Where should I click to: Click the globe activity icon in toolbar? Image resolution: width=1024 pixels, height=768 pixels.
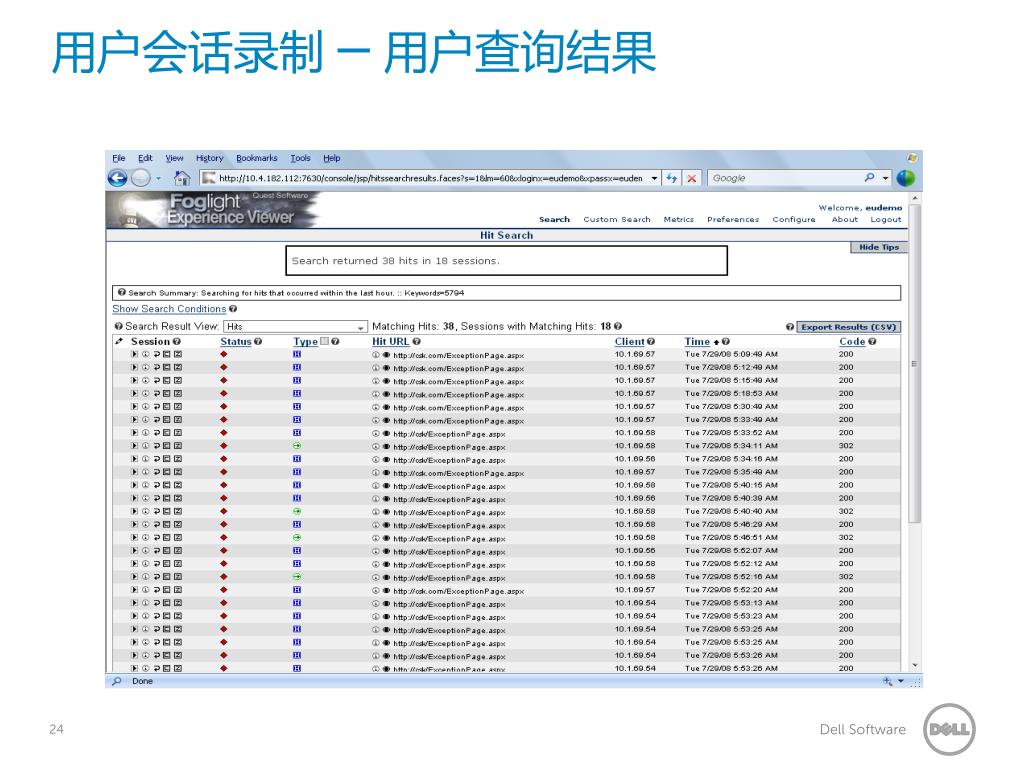coord(906,178)
